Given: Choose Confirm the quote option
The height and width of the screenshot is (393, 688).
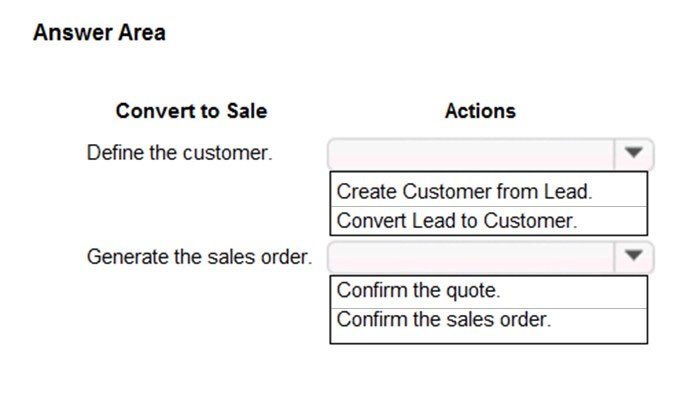Looking at the screenshot, I should tap(488, 292).
